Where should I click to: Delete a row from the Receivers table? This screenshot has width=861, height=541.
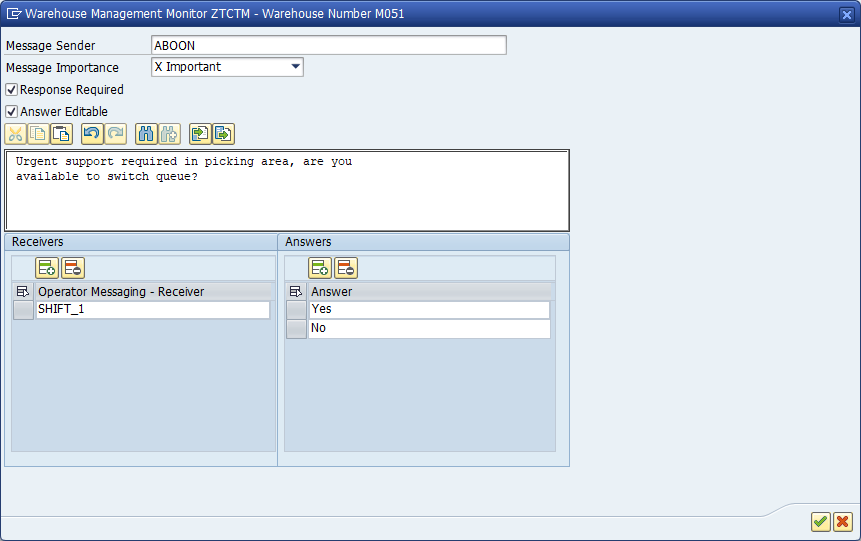tap(72, 268)
